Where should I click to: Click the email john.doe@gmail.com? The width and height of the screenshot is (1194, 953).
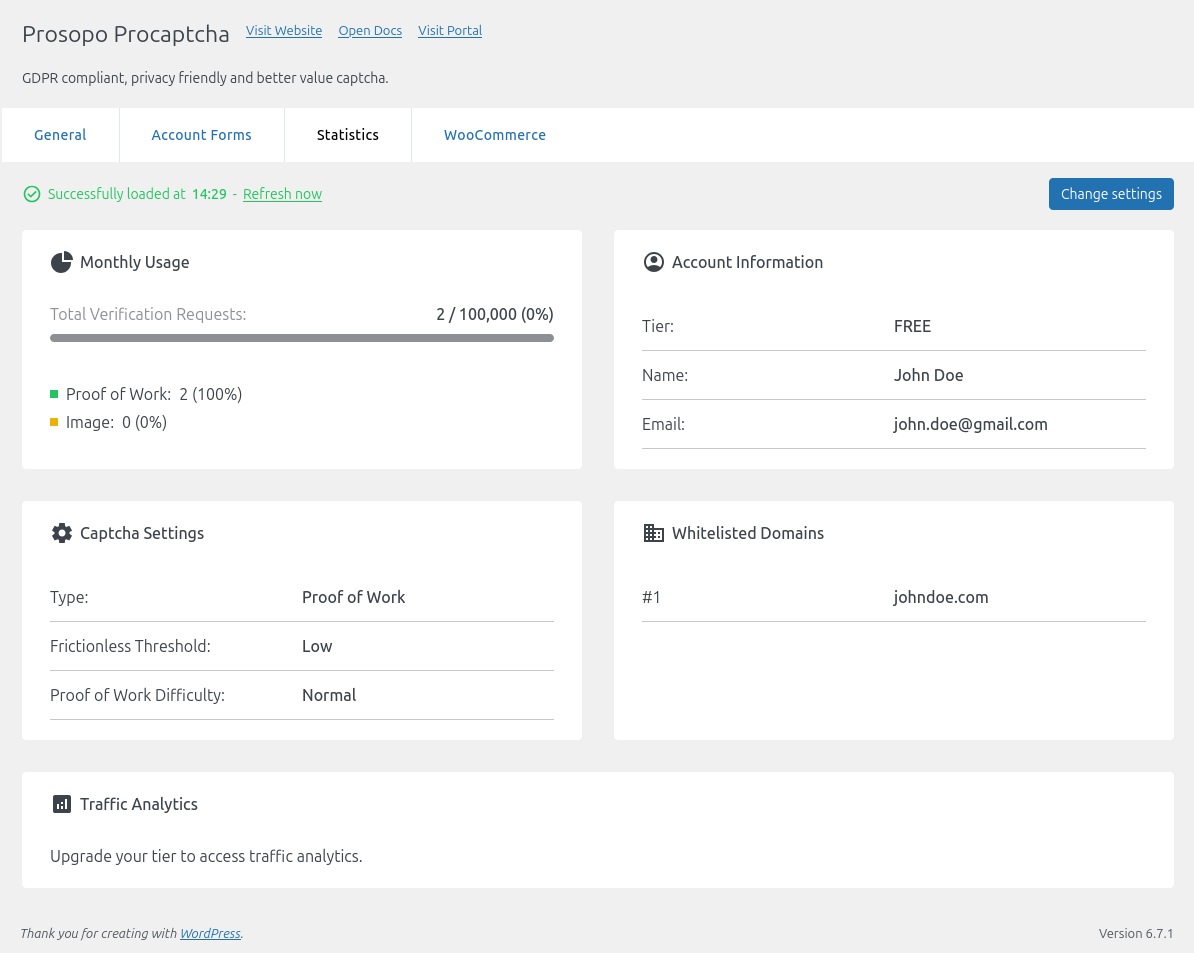click(970, 424)
